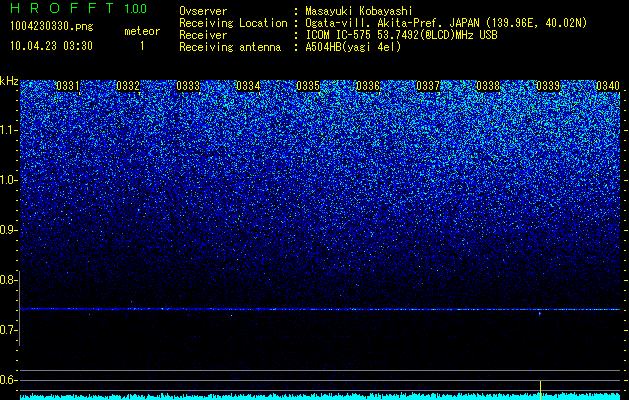
Task: Click the 0338 time marker
Action: (488, 86)
